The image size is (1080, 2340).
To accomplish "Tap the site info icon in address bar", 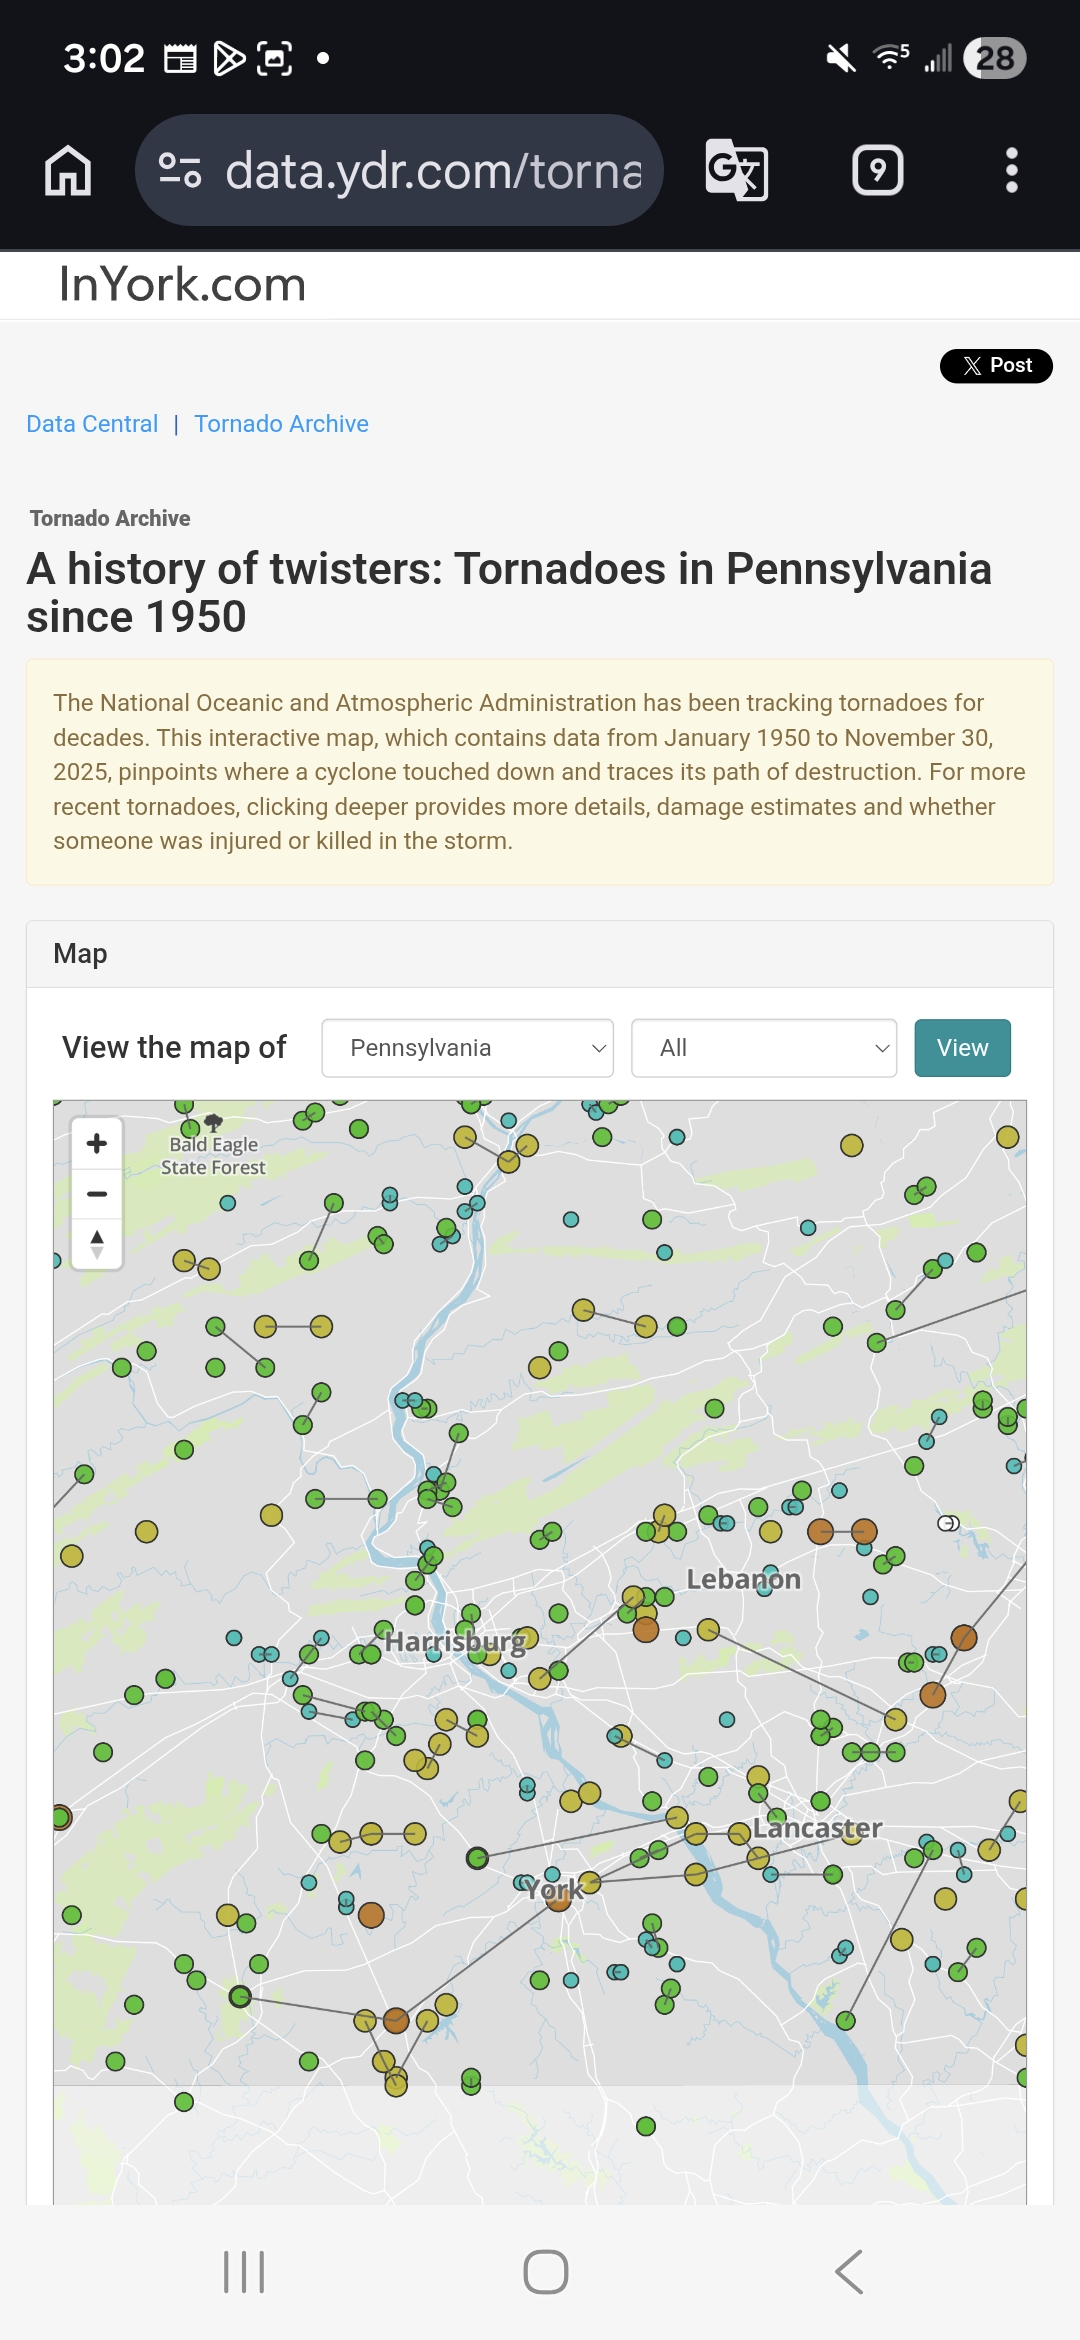I will (180, 171).
